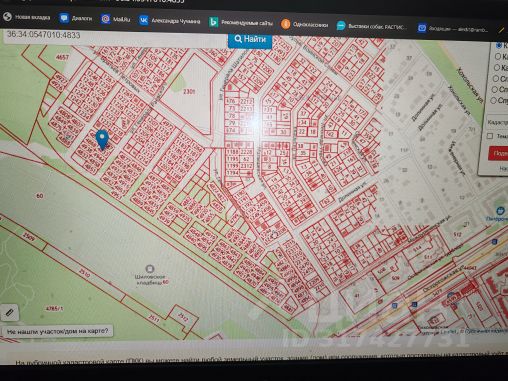Screen dimensions: 508x381
Task: Open the Новая вкладка bookmark
Action: coord(27,17)
